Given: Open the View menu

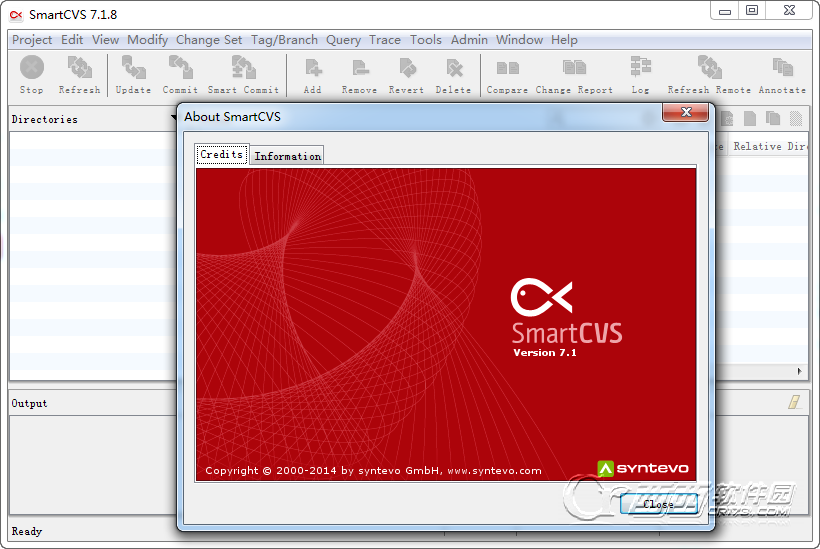Looking at the screenshot, I should coord(106,40).
